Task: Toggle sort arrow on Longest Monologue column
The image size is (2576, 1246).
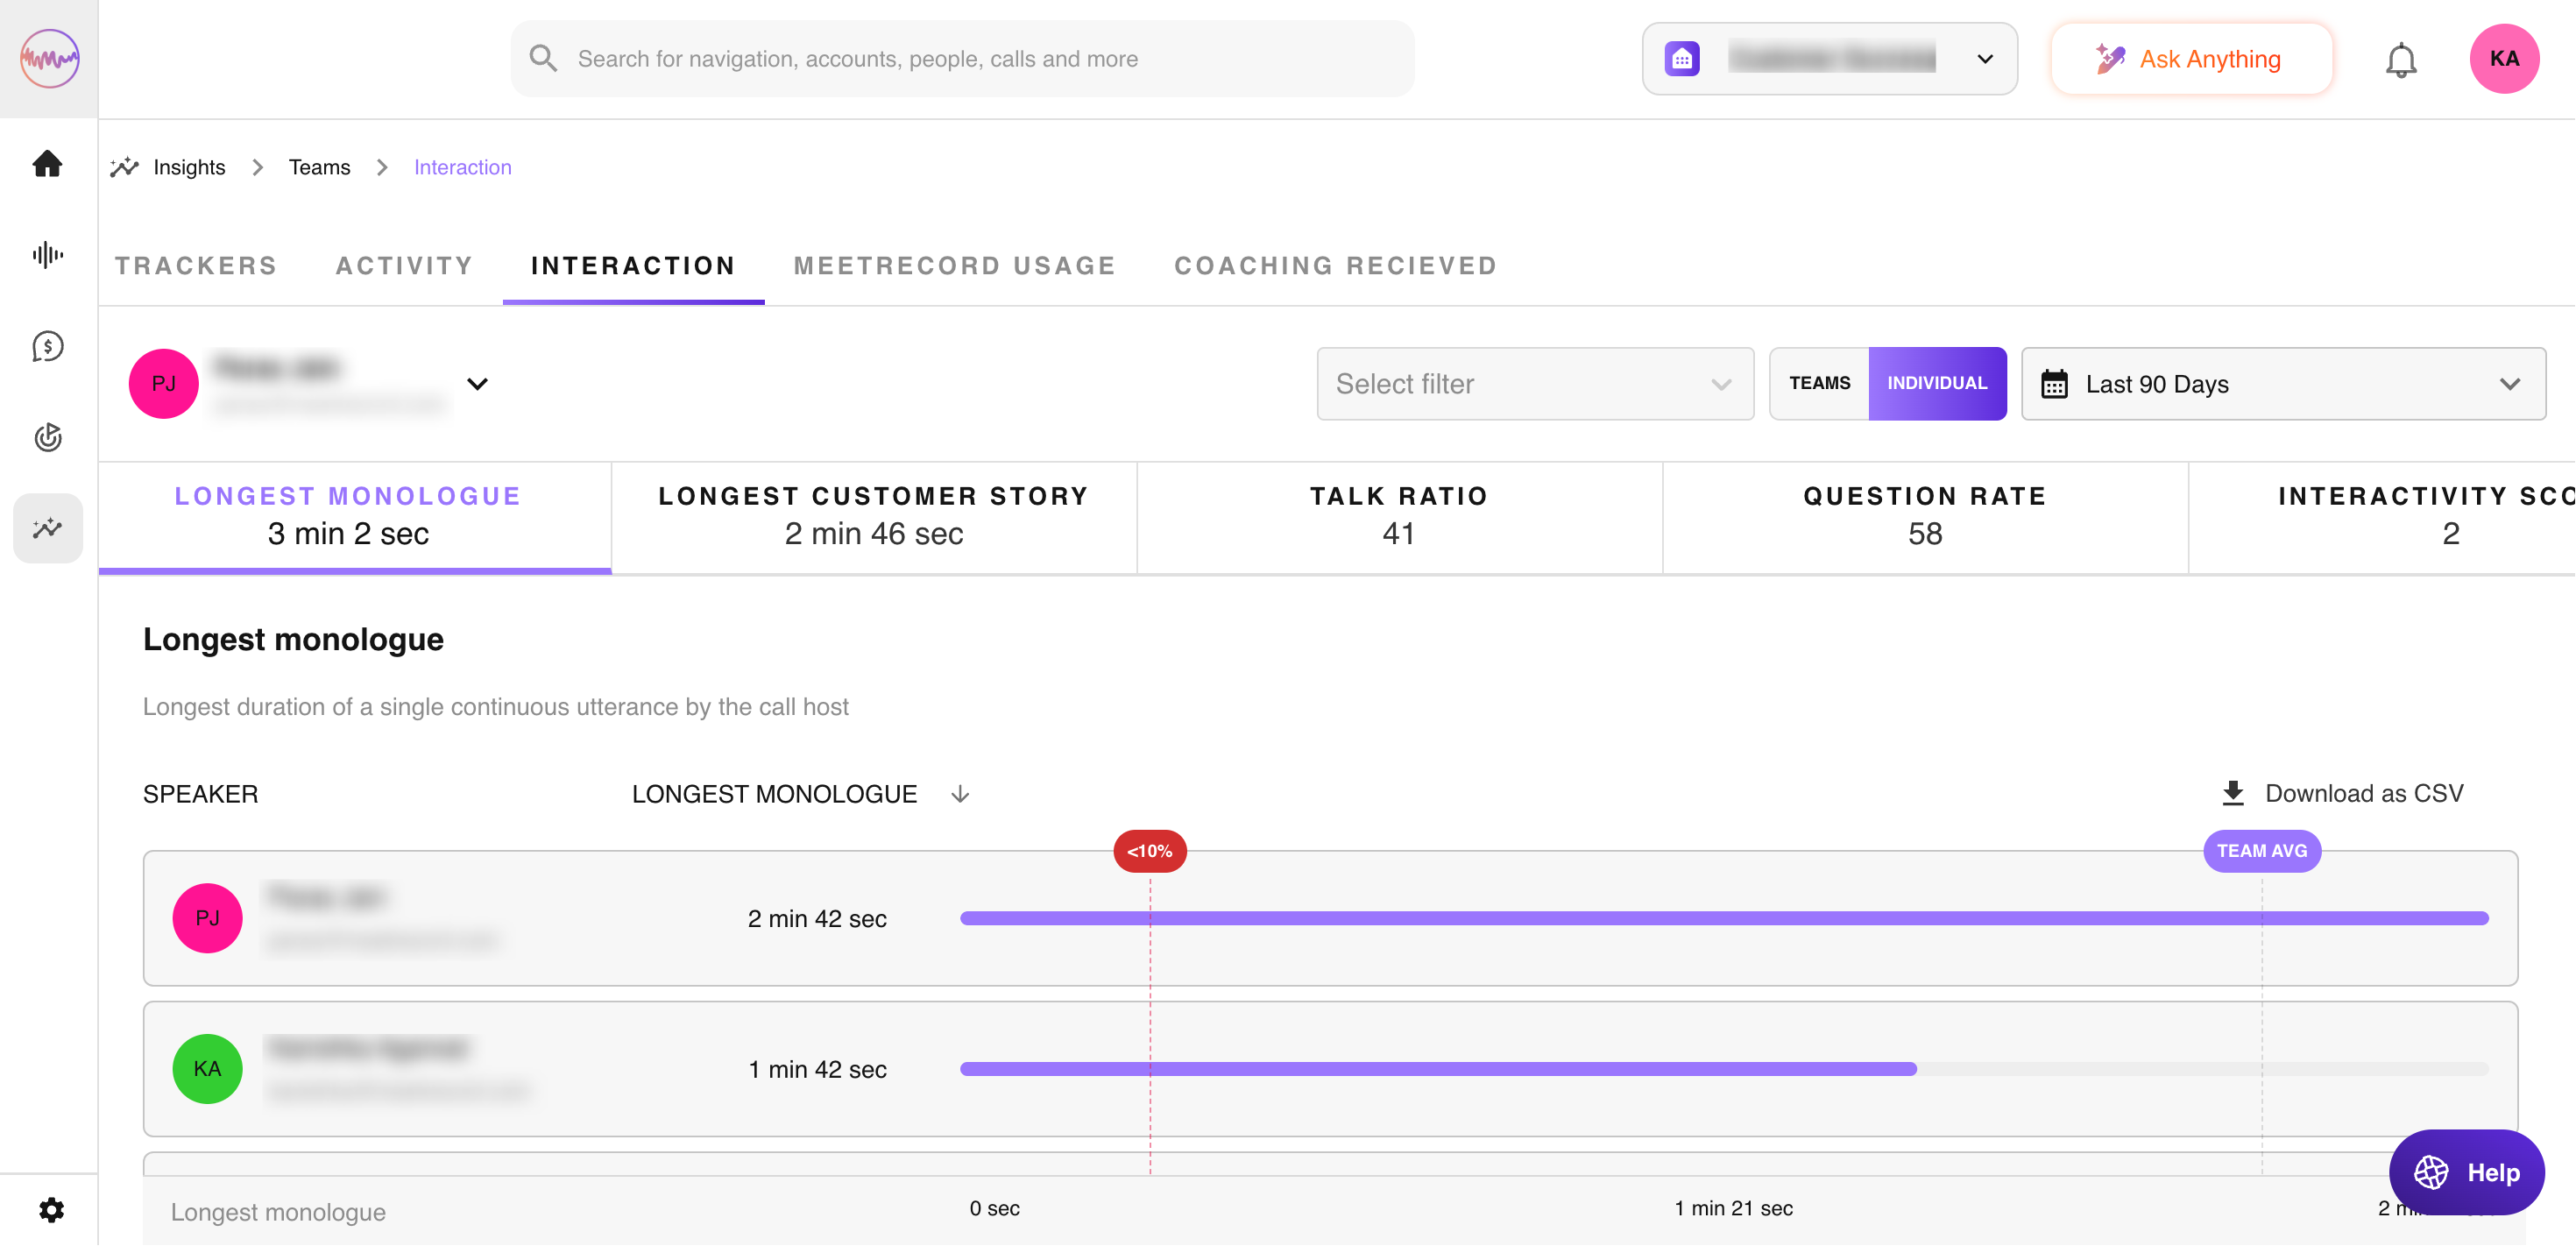Action: (x=959, y=794)
